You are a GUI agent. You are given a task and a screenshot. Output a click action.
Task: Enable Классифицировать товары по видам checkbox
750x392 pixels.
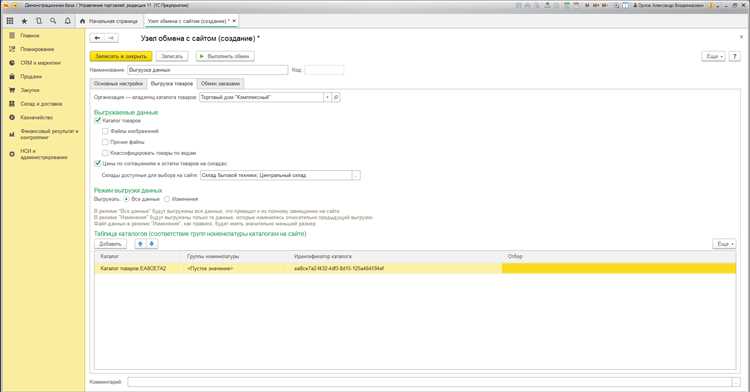pos(105,153)
